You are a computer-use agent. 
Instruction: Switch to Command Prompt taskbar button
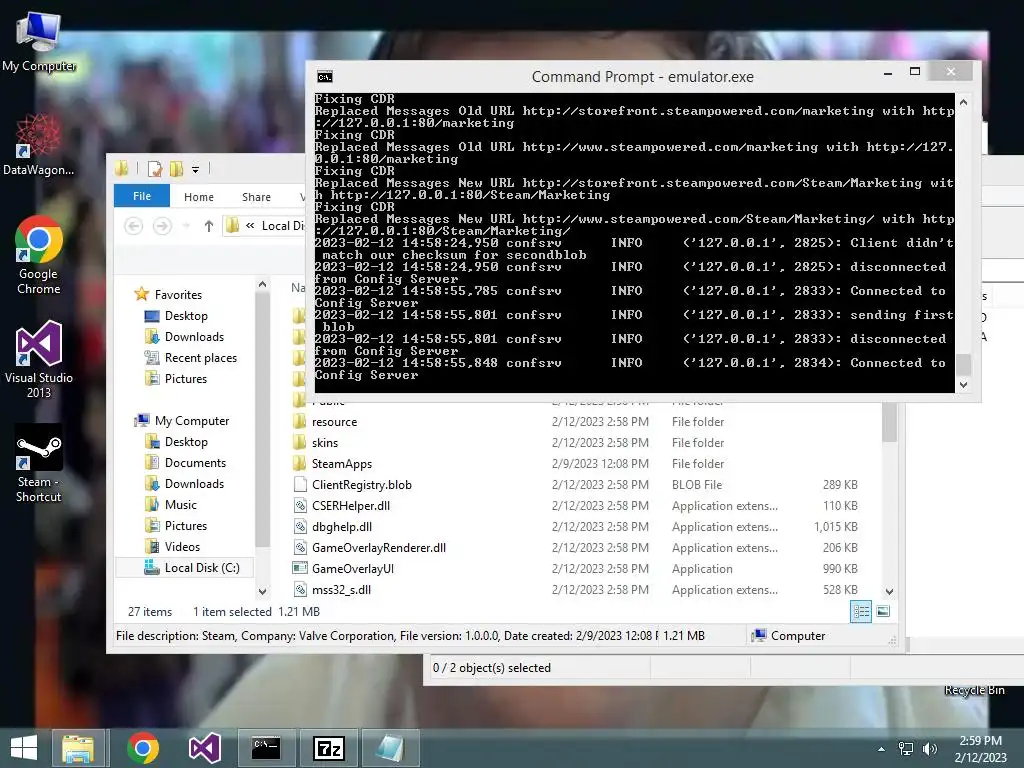(x=266, y=748)
